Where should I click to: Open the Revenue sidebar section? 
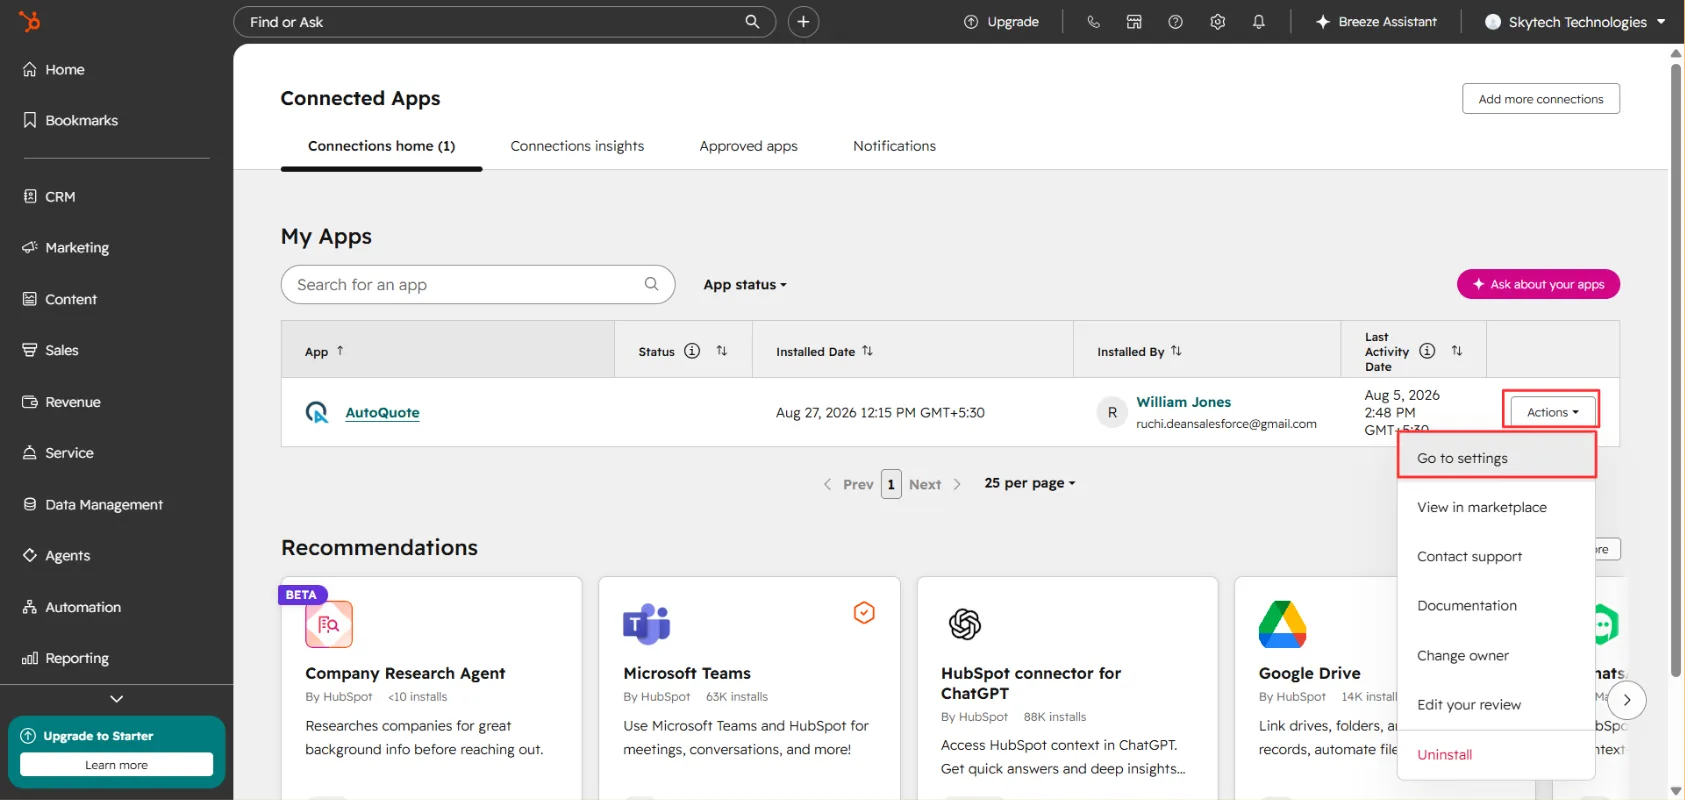[x=62, y=402]
